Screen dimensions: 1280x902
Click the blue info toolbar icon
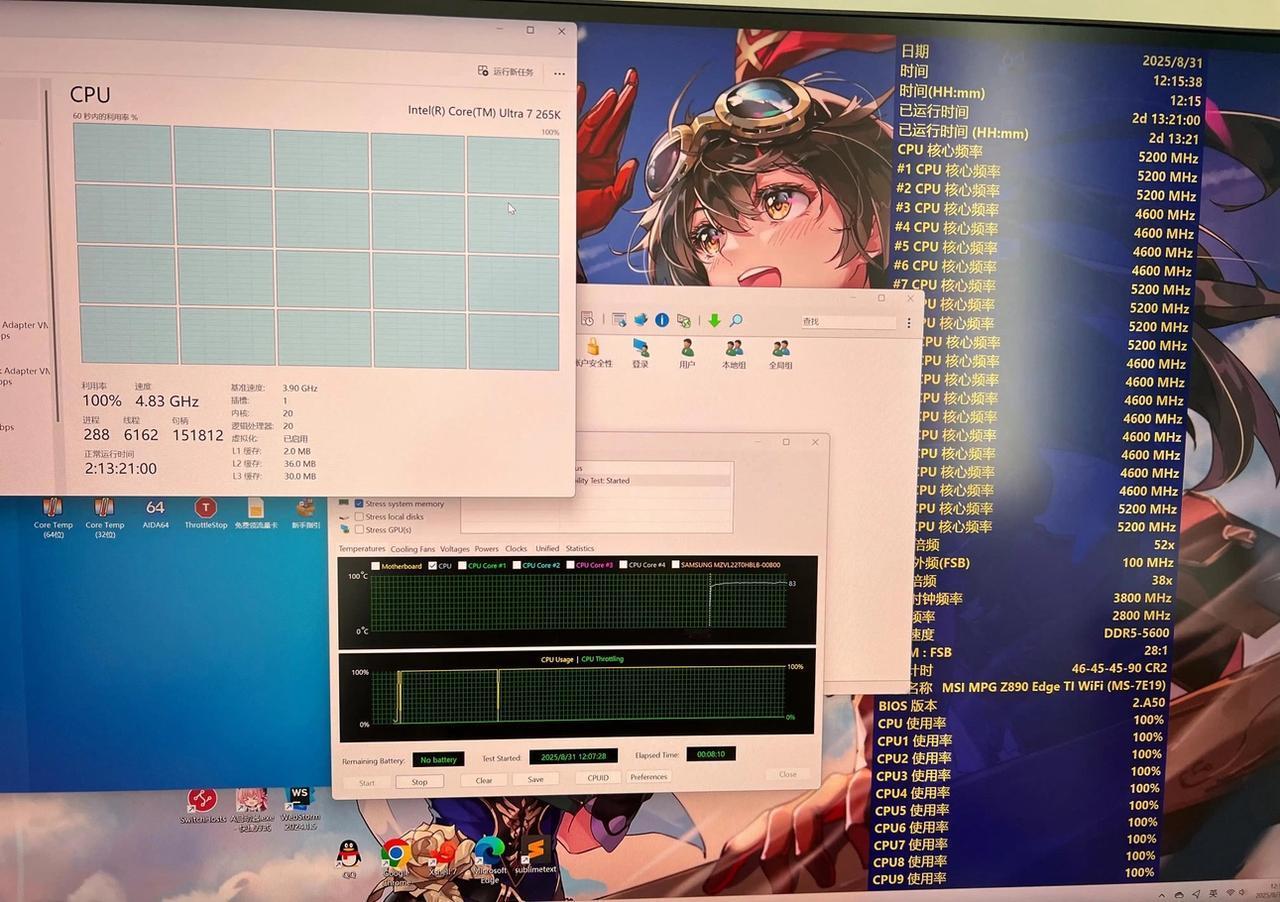(662, 320)
